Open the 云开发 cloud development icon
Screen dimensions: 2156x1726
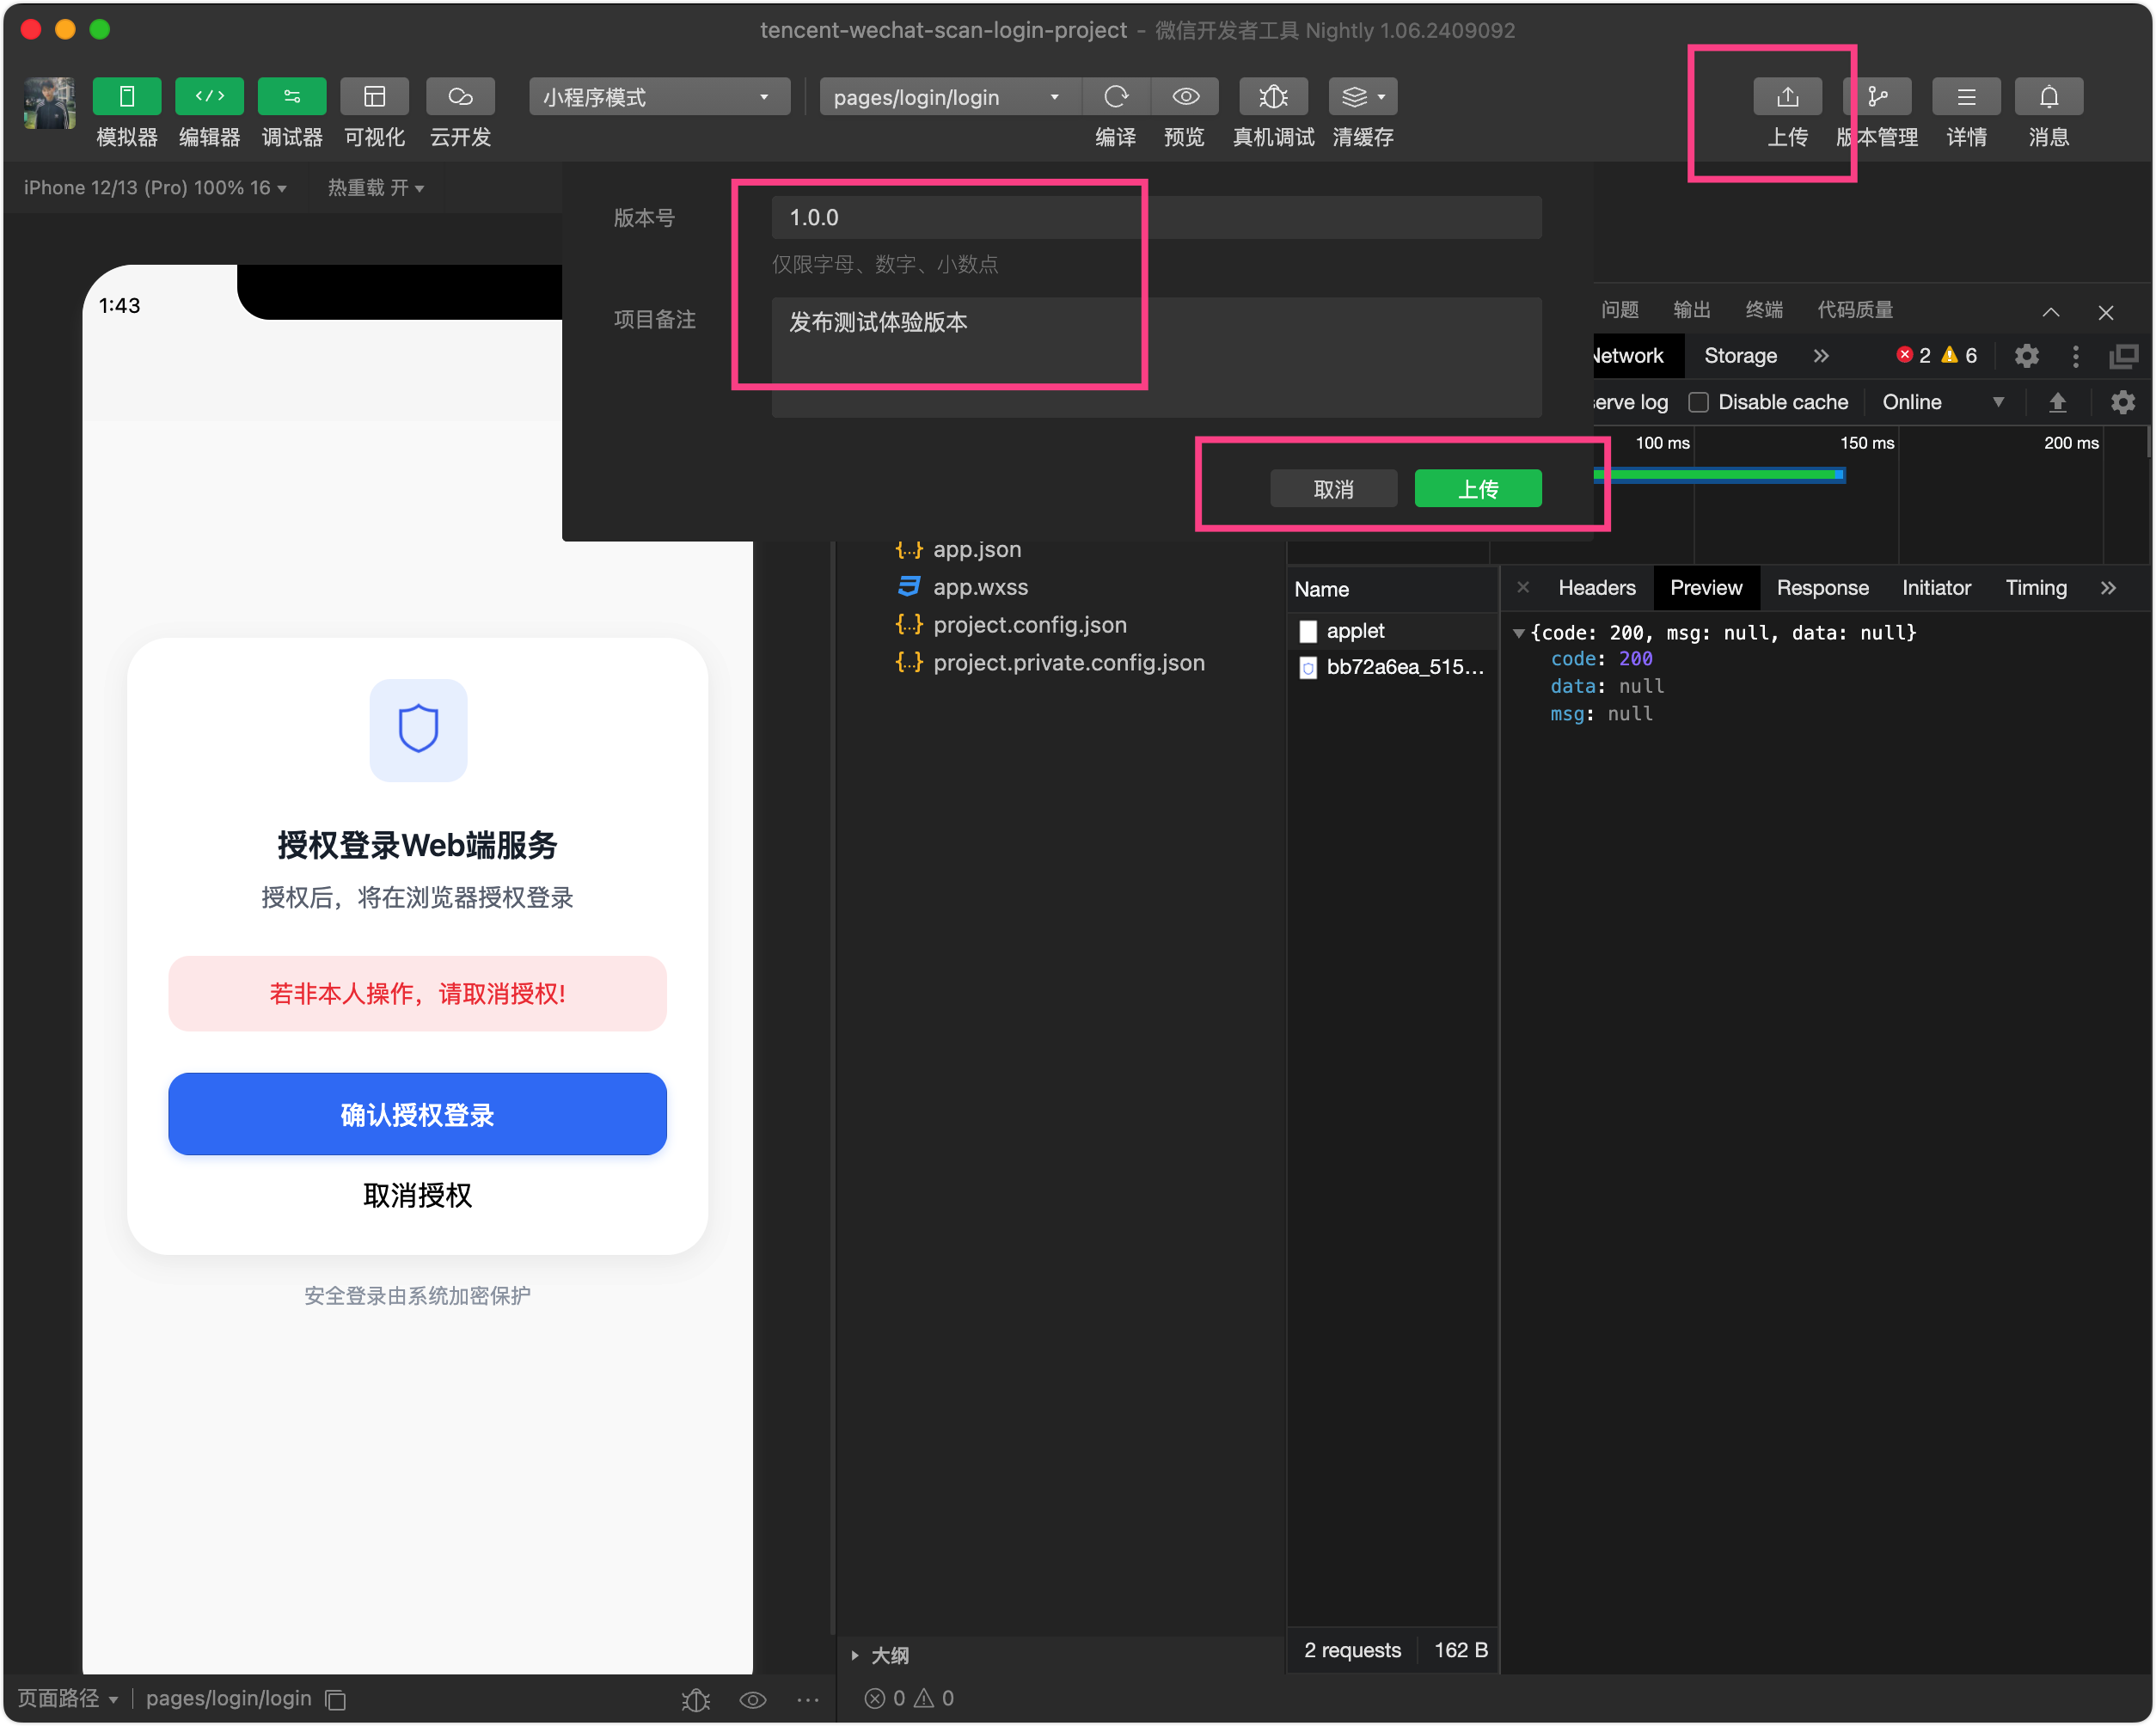point(460,97)
